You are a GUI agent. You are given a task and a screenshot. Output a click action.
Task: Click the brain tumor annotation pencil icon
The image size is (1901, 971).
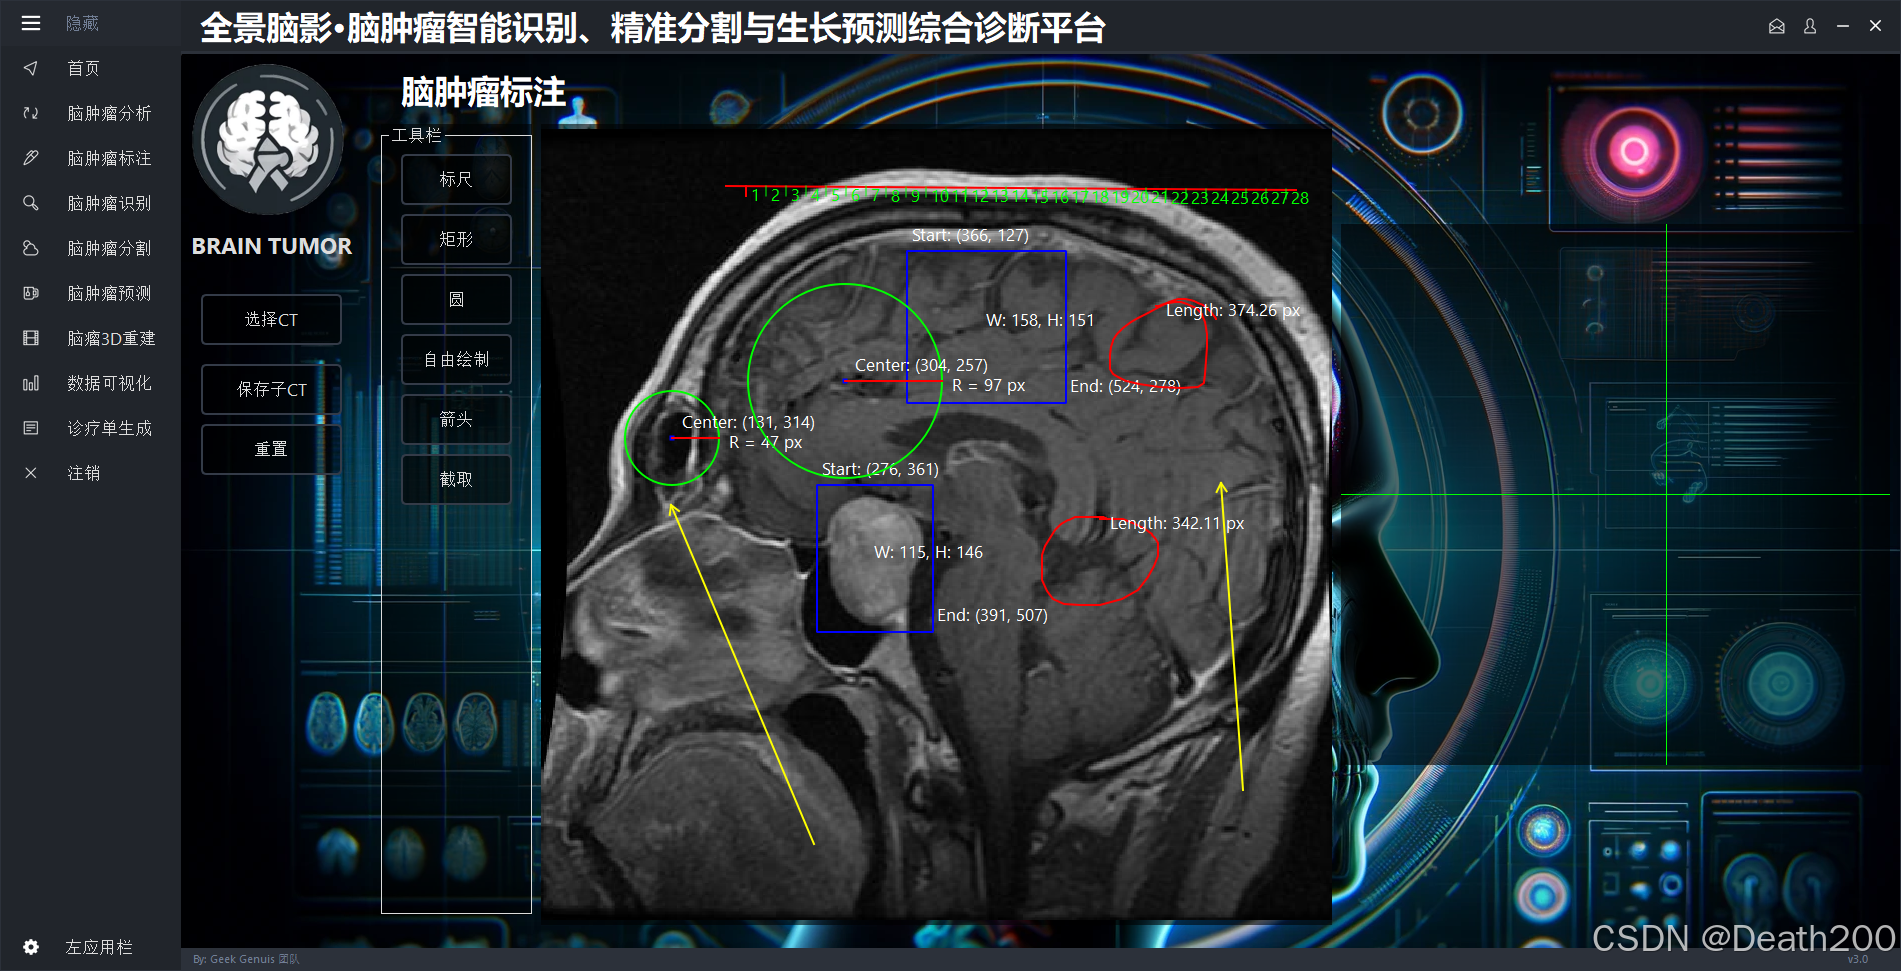[x=31, y=158]
